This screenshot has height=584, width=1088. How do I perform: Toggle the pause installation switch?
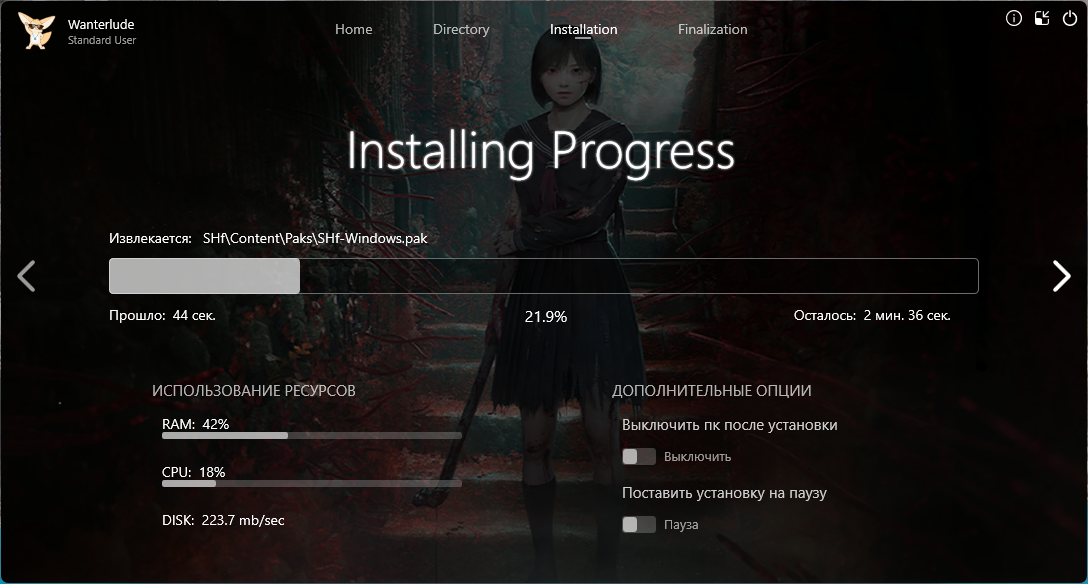coord(638,525)
